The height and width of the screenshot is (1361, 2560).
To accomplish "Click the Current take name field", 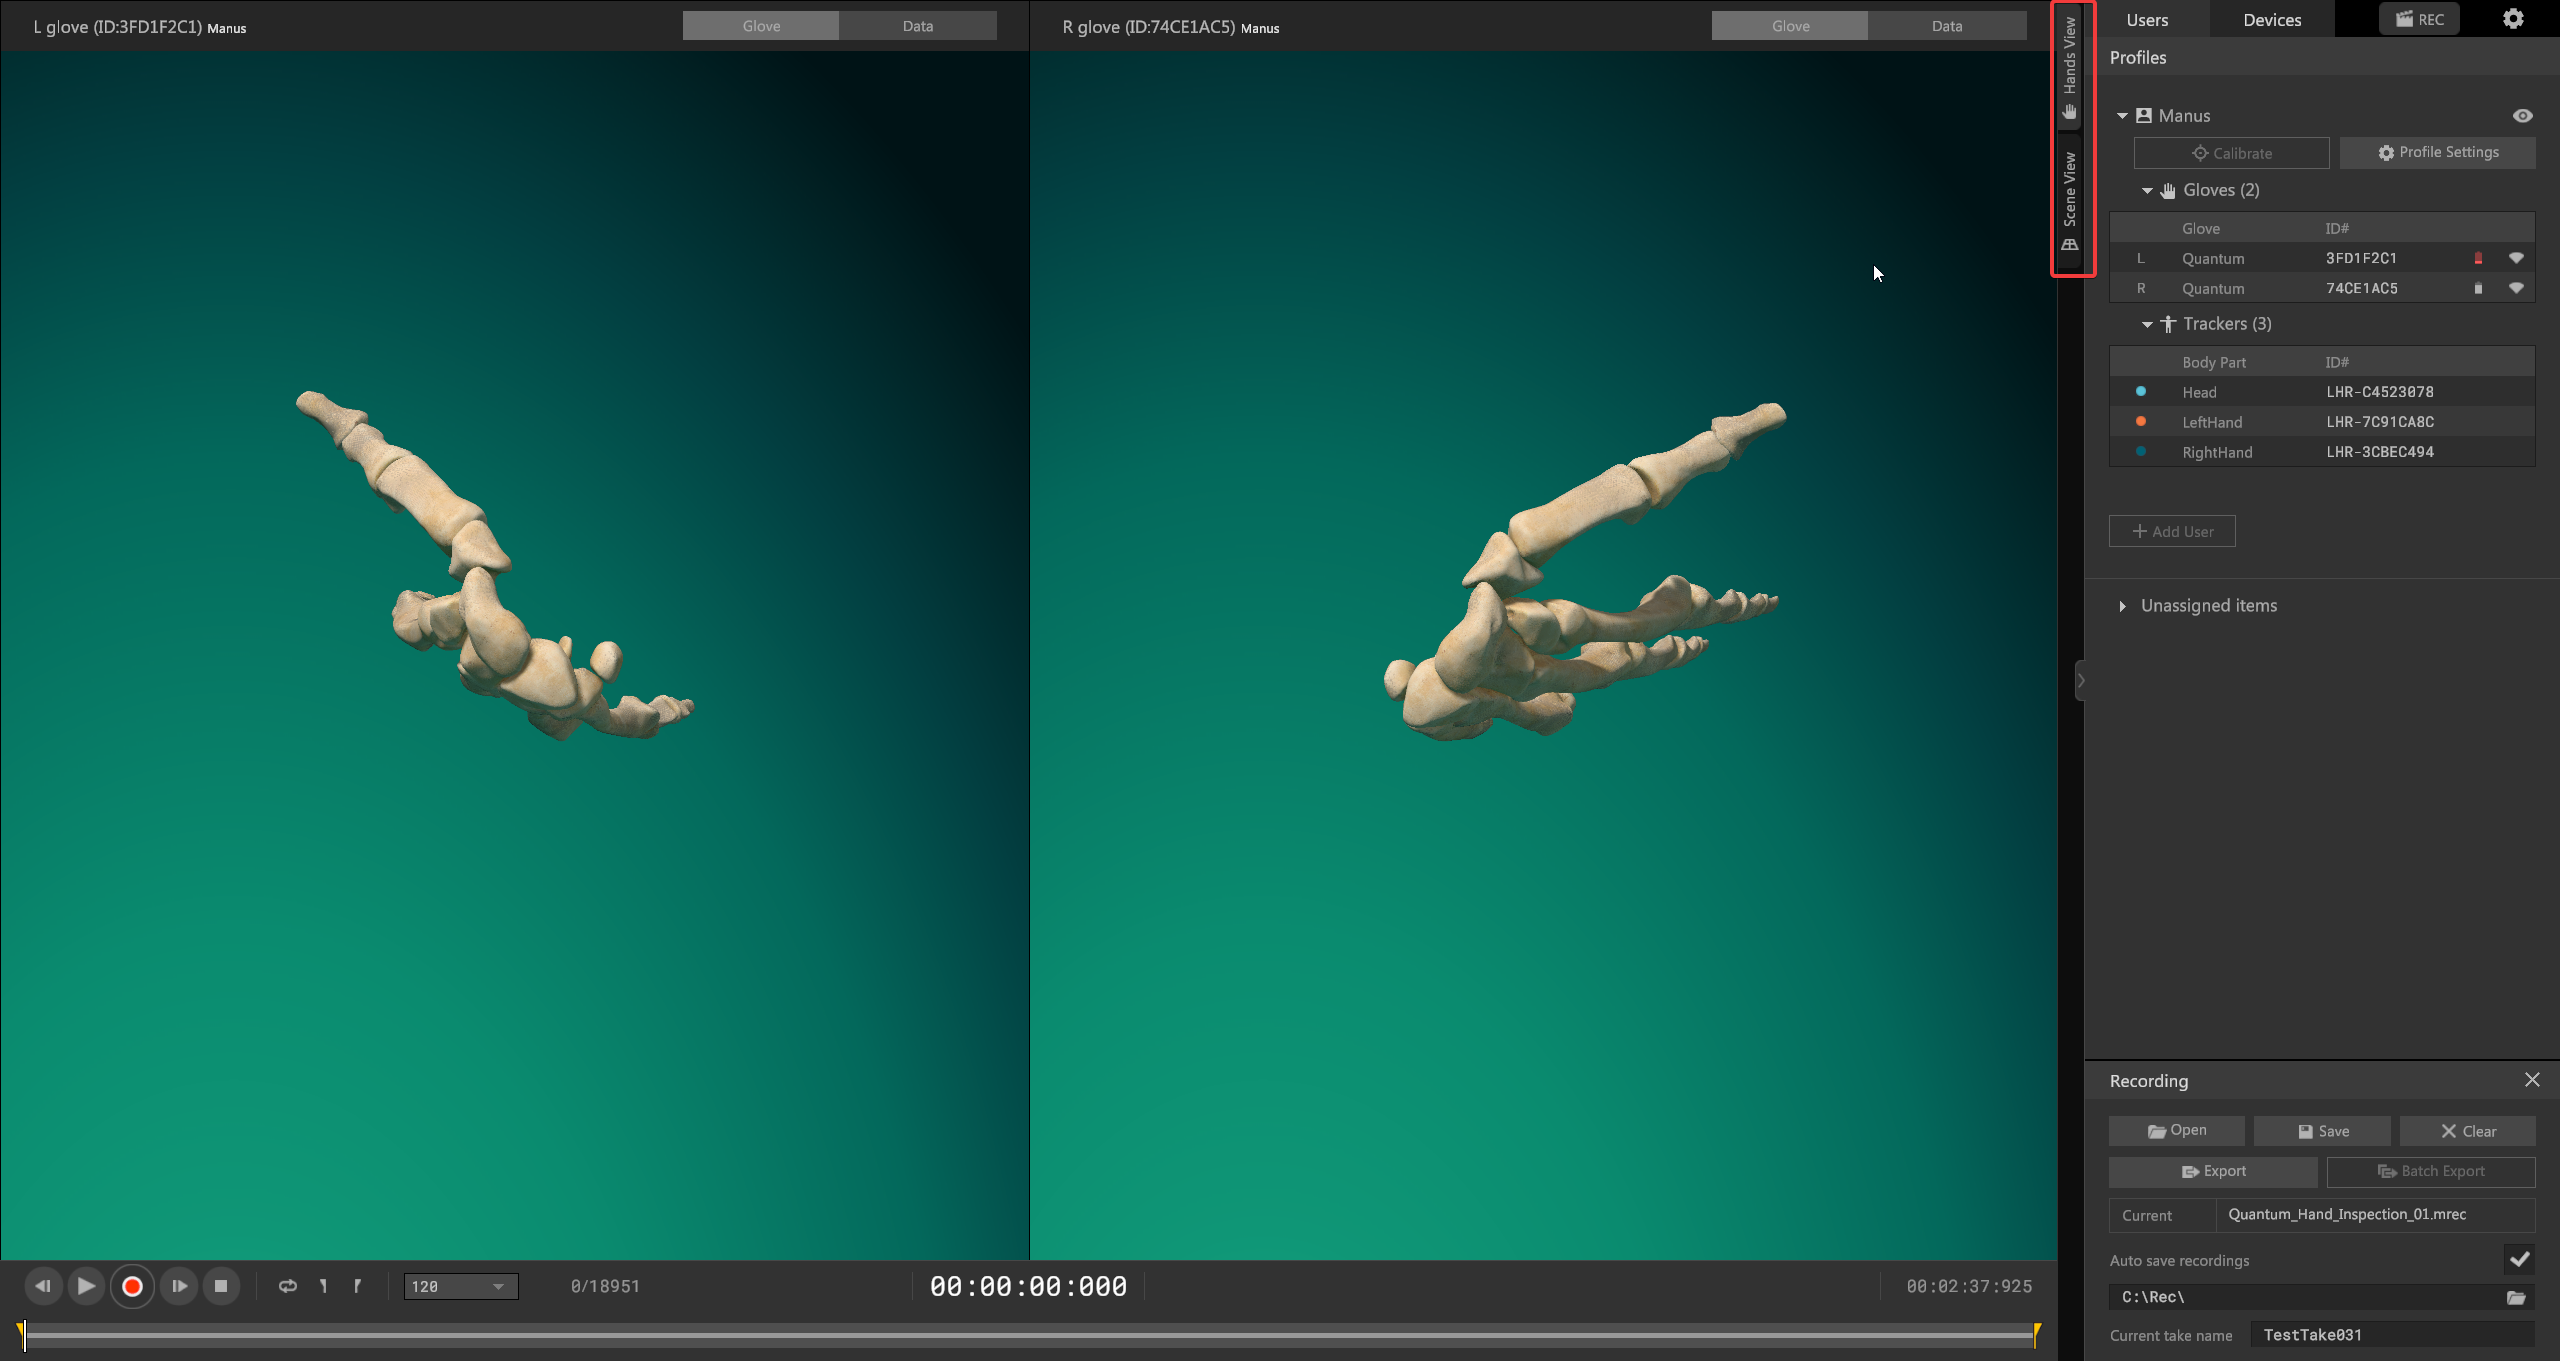I will click(x=2391, y=1335).
